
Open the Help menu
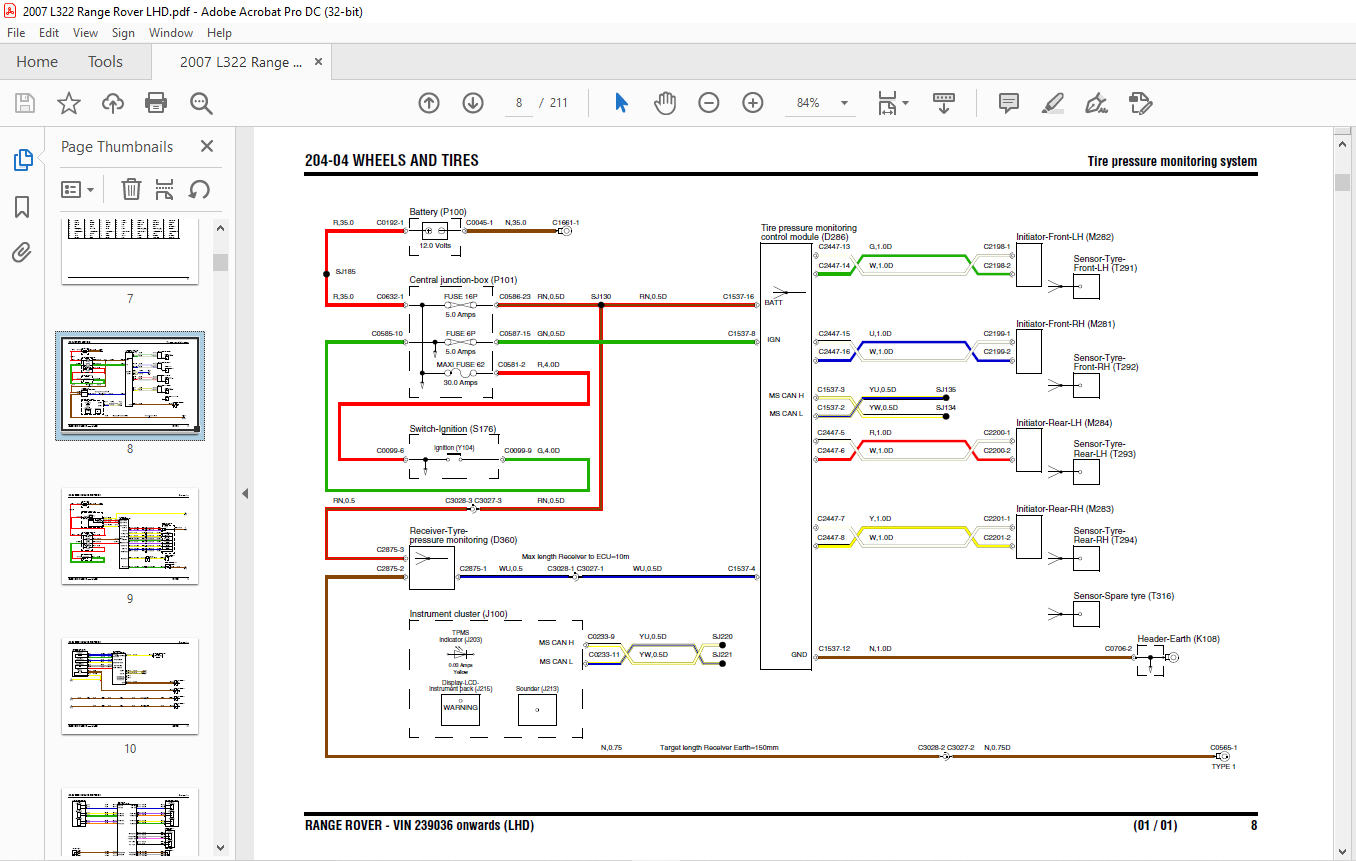pos(219,33)
